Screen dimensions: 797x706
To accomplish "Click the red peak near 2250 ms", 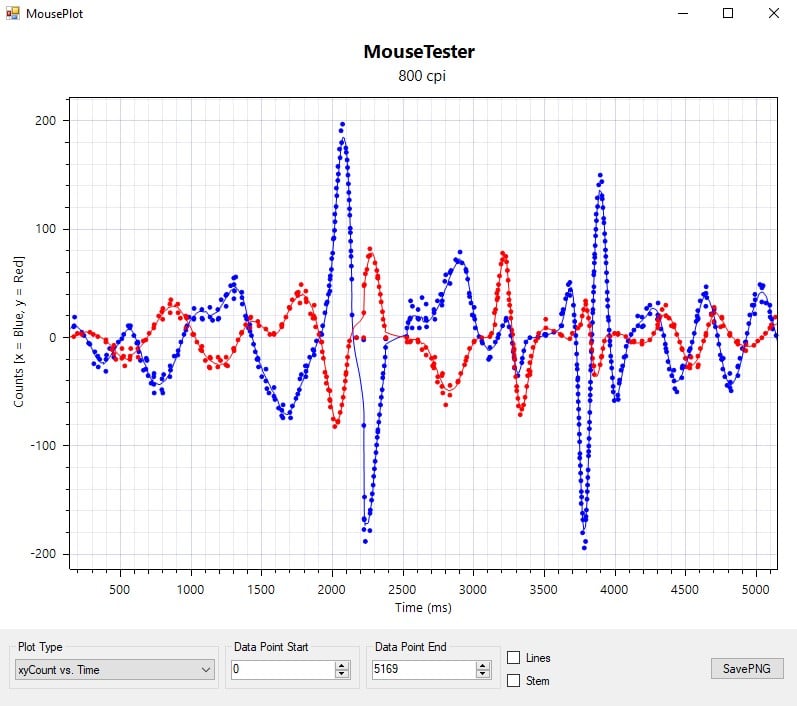I will pos(370,249).
